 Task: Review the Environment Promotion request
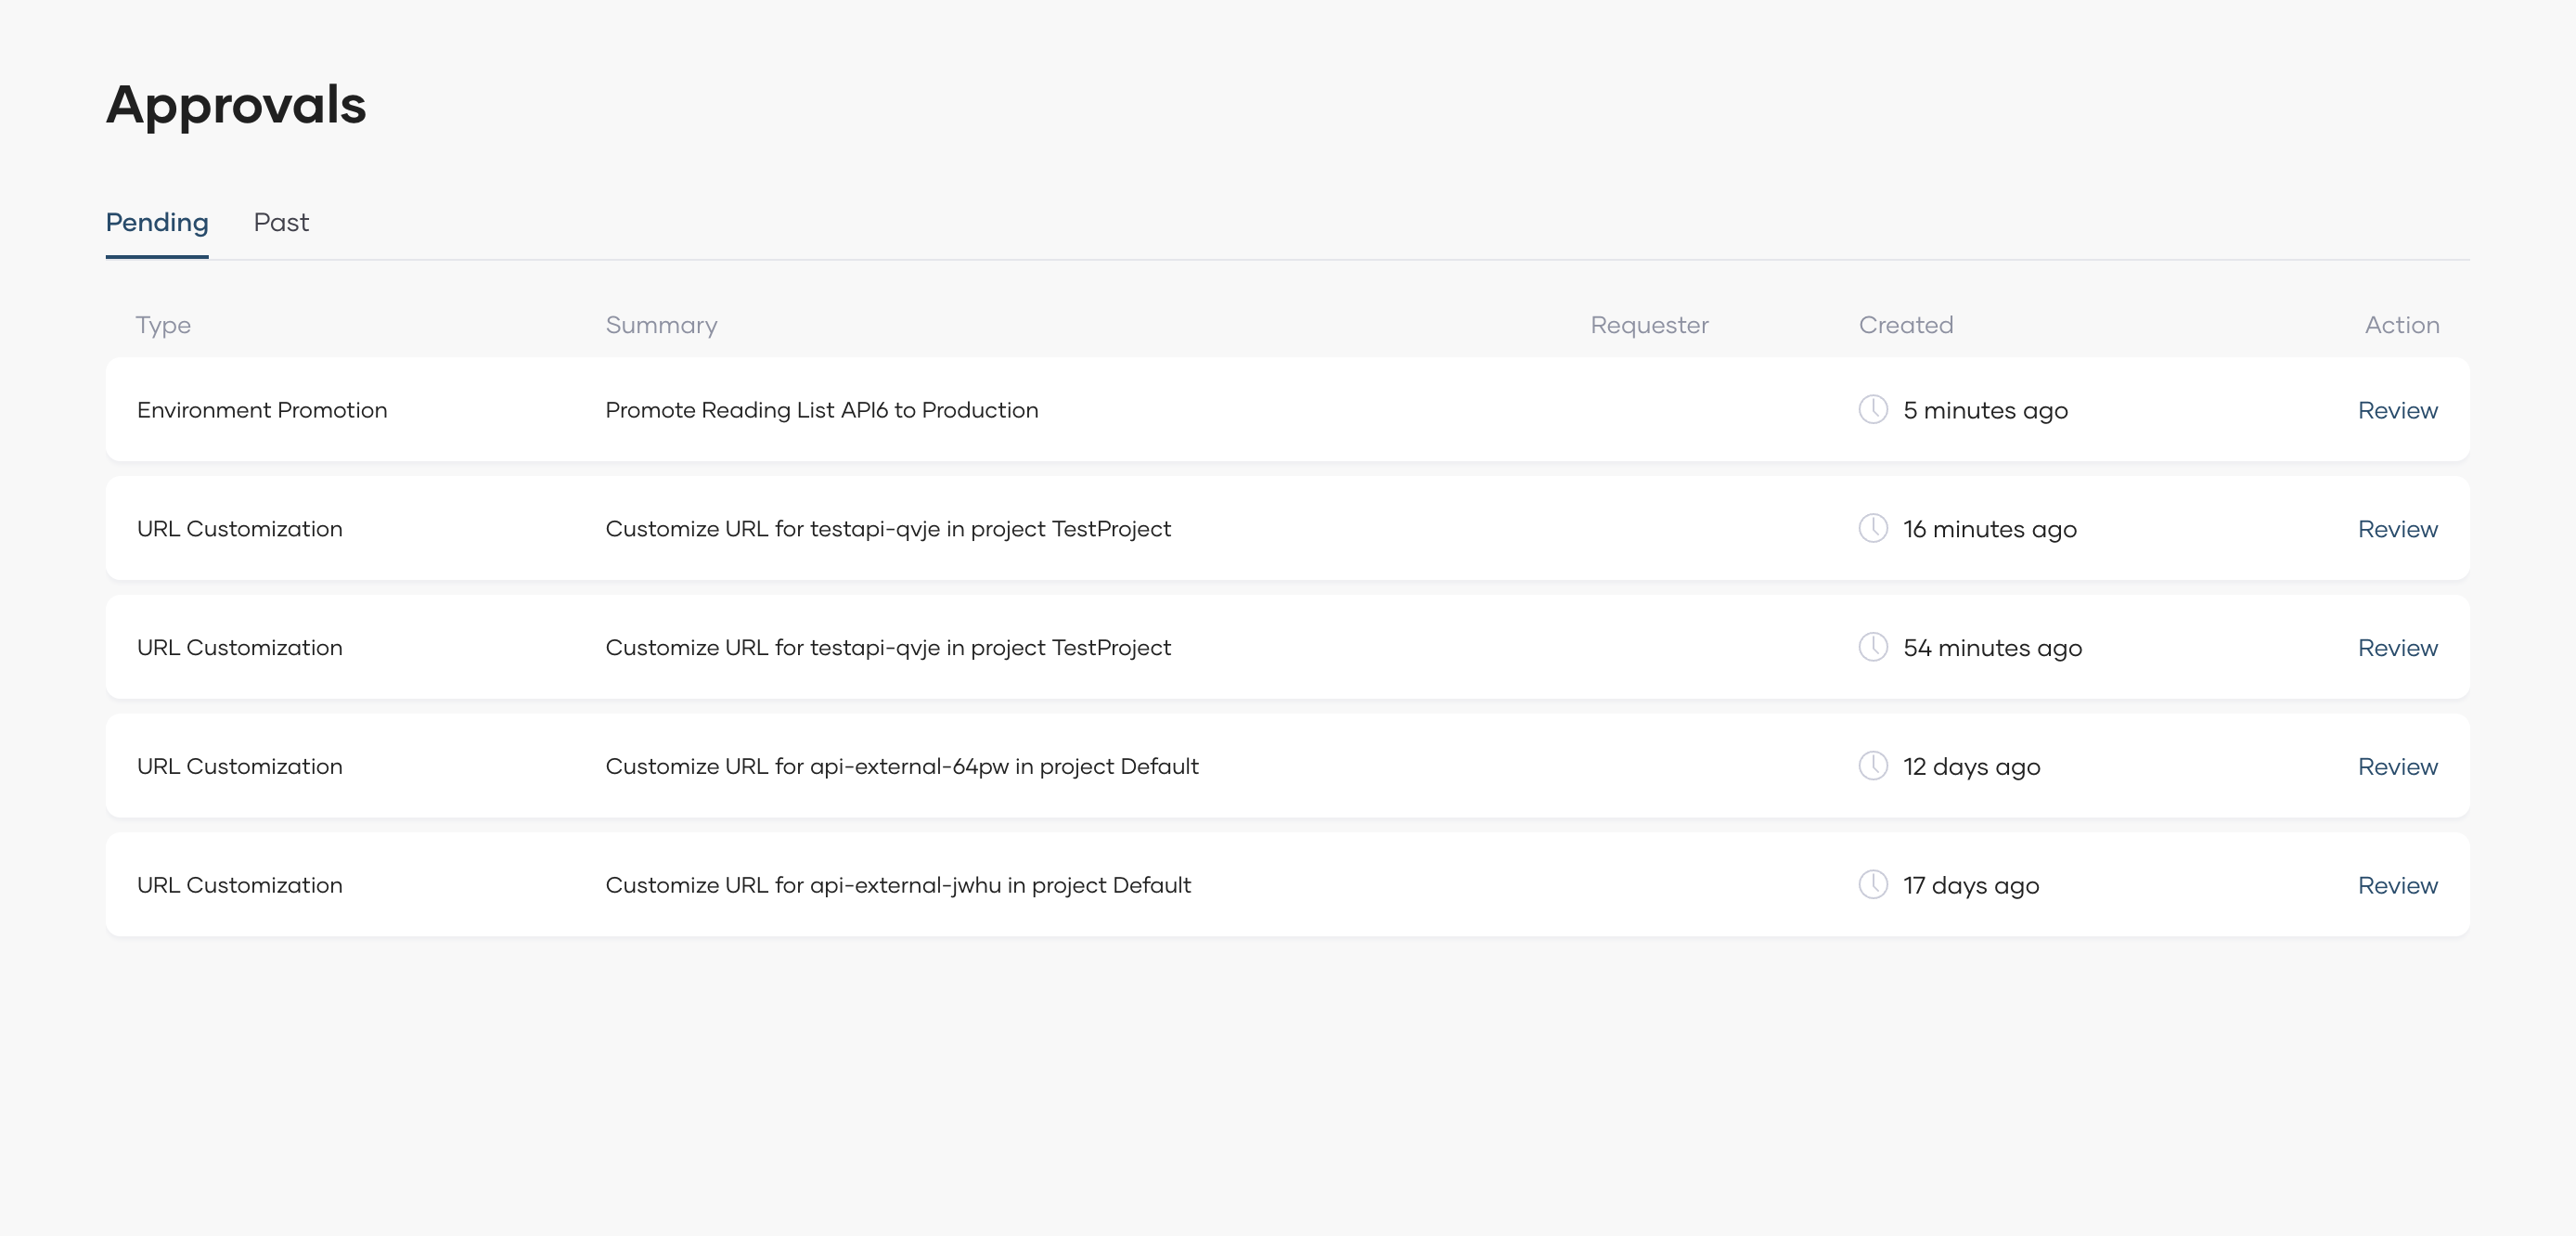click(2397, 411)
